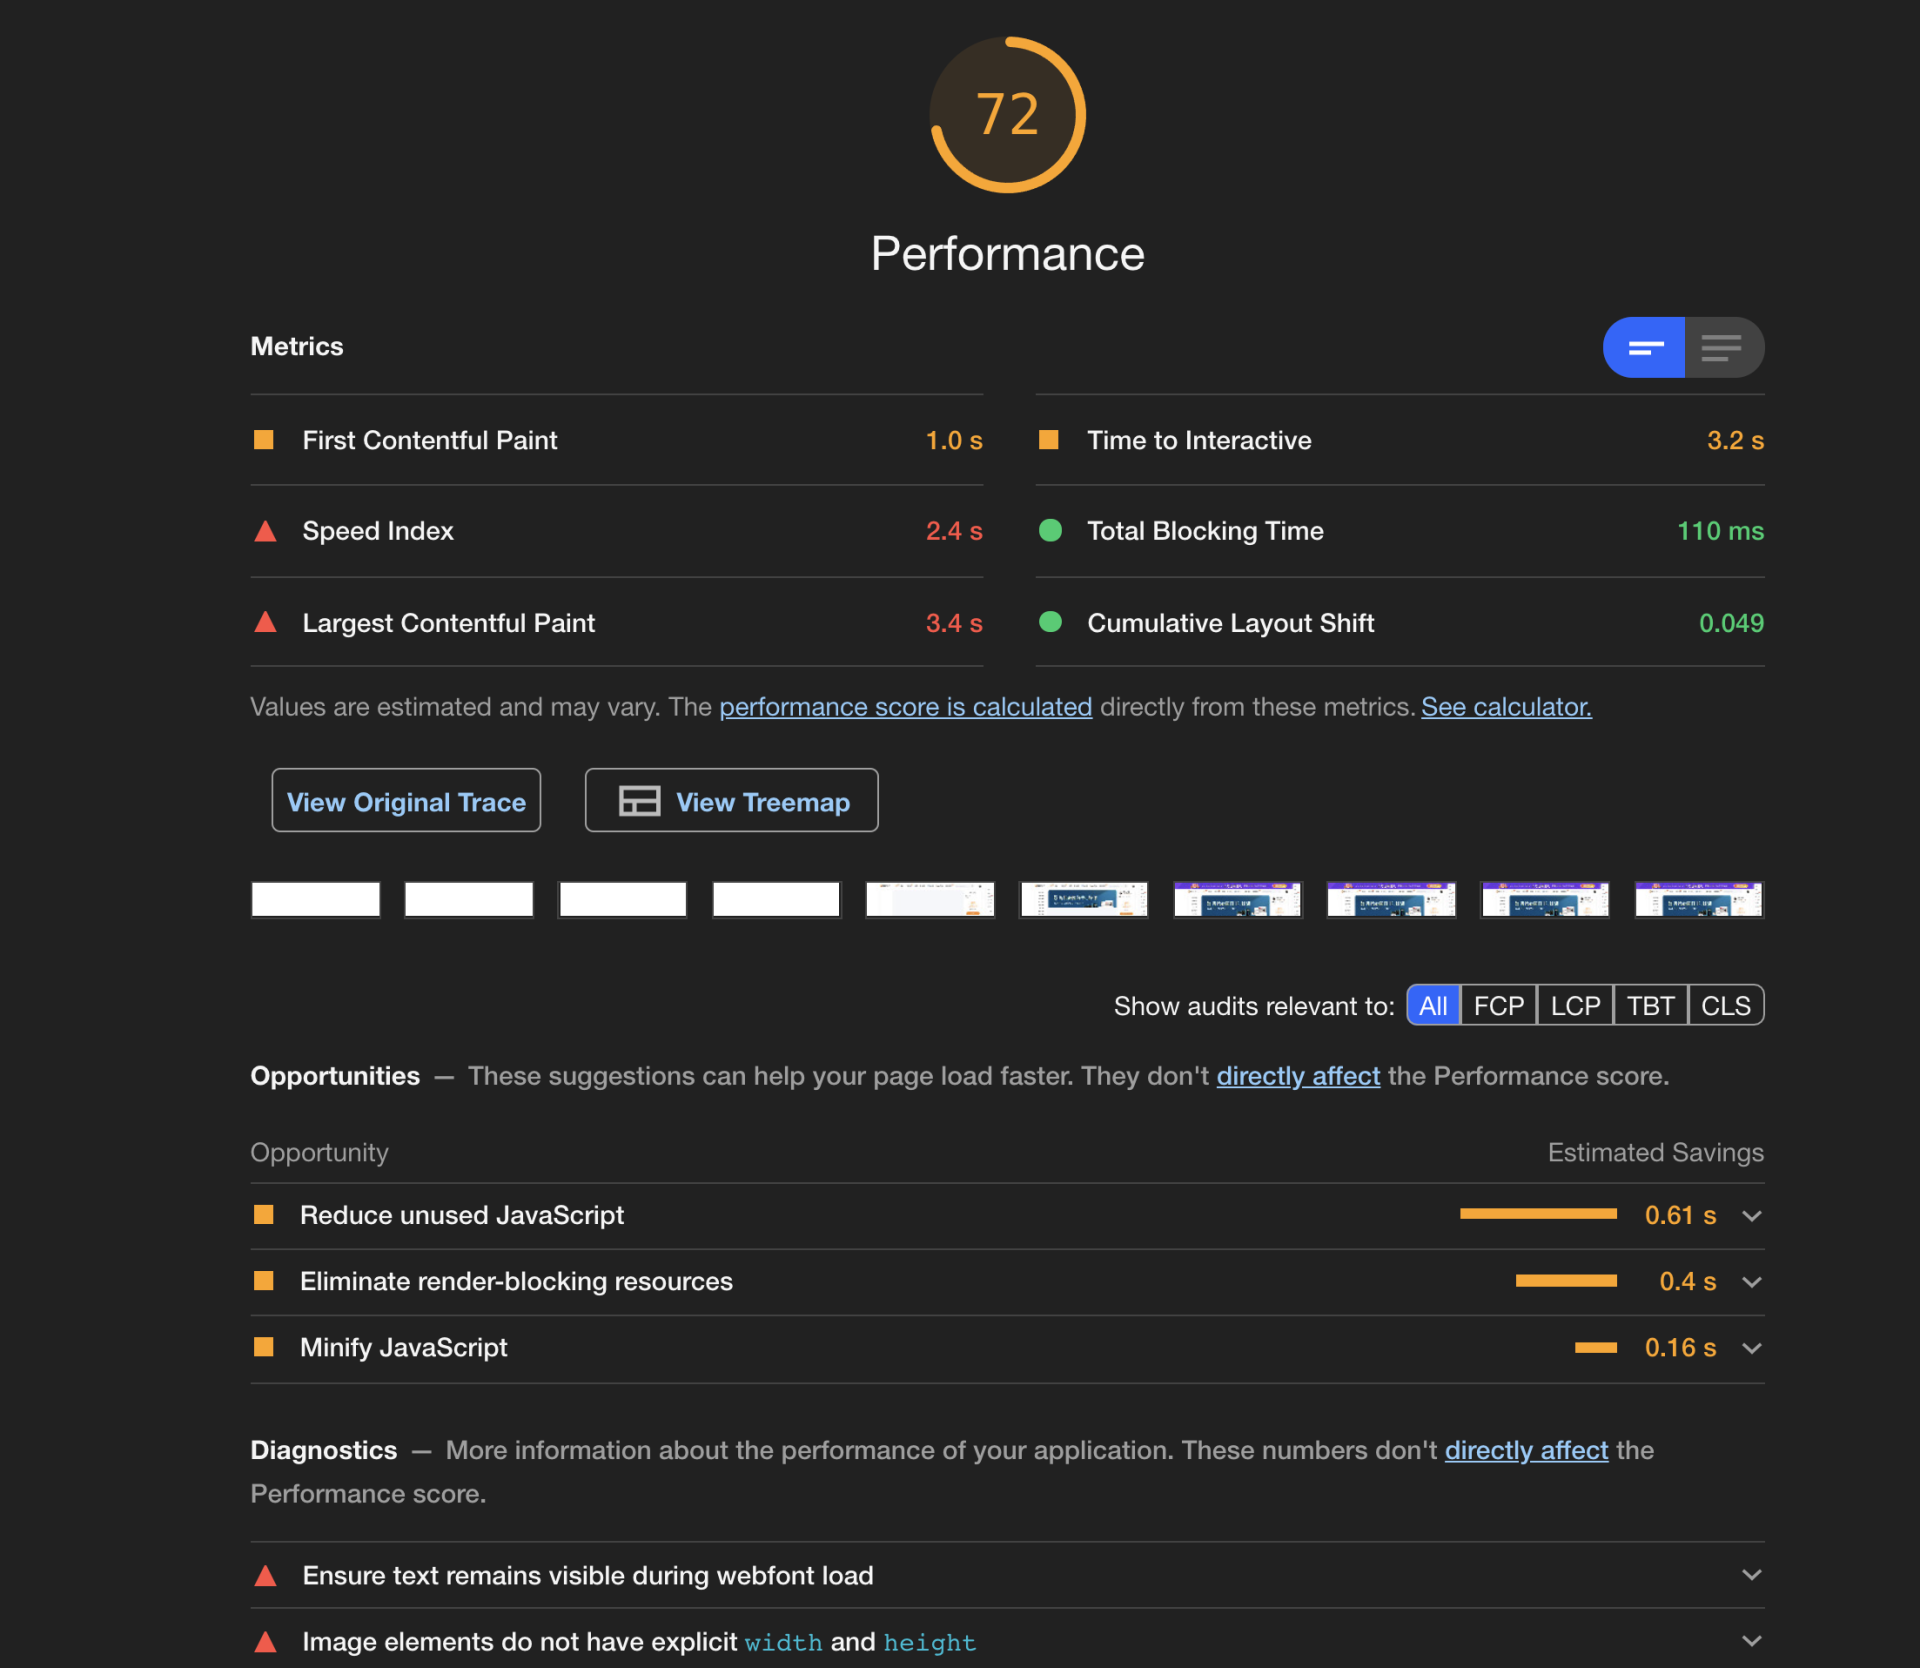
Task: Click the red triangle next to Largest Contentful Paint
Action: coord(265,622)
